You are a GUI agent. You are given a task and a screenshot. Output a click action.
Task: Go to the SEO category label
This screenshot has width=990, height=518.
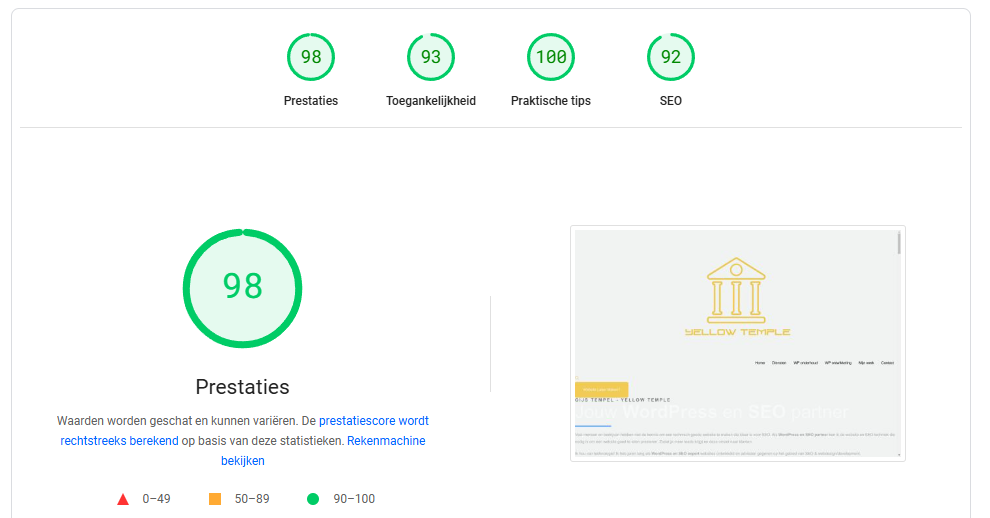[x=671, y=101]
